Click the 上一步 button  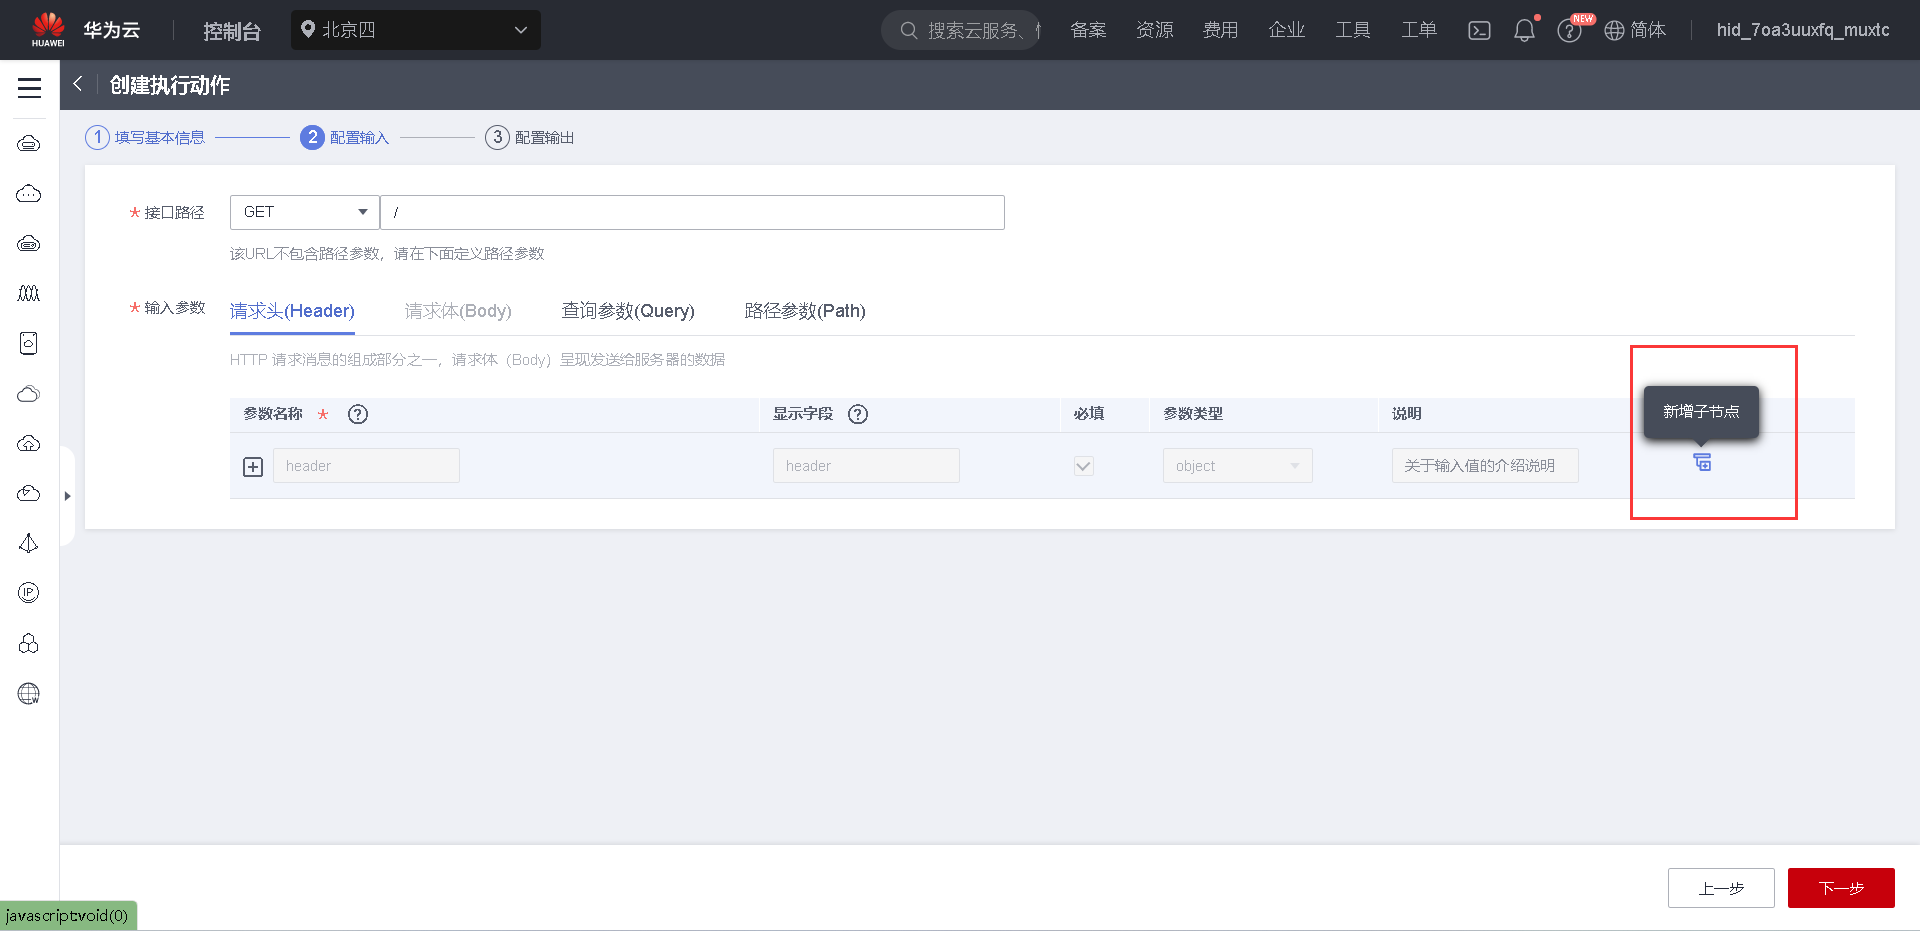pyautogui.click(x=1721, y=888)
